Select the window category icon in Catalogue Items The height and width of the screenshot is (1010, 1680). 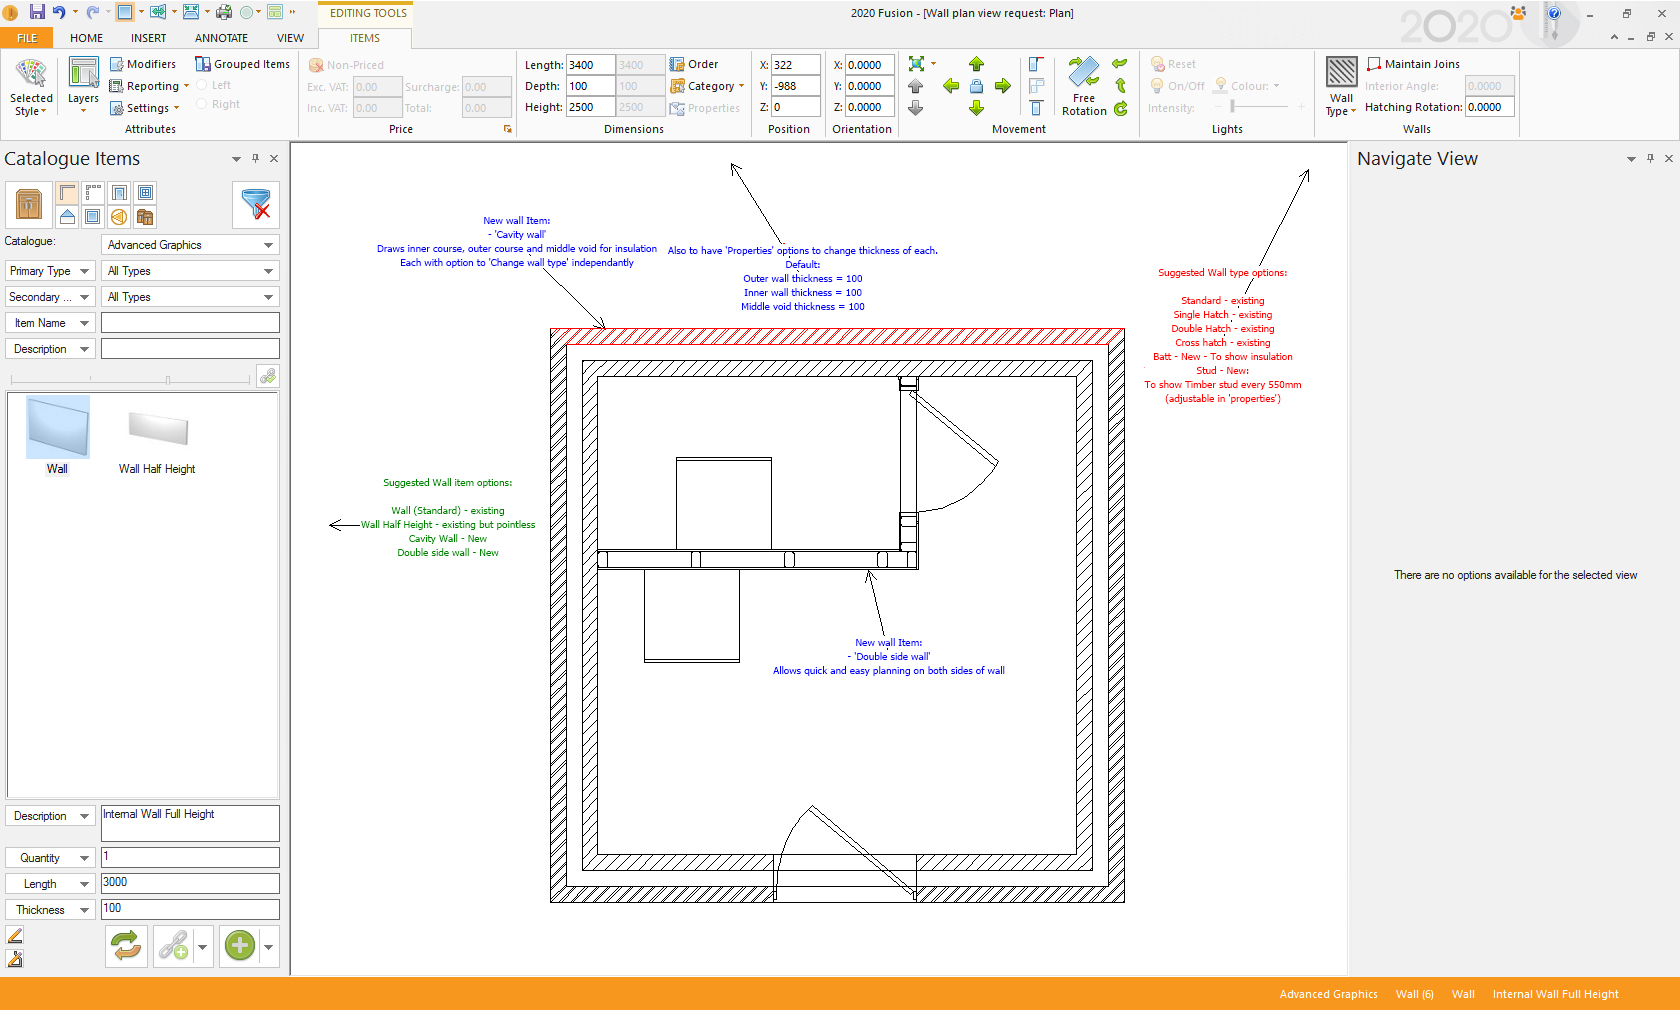coord(145,193)
